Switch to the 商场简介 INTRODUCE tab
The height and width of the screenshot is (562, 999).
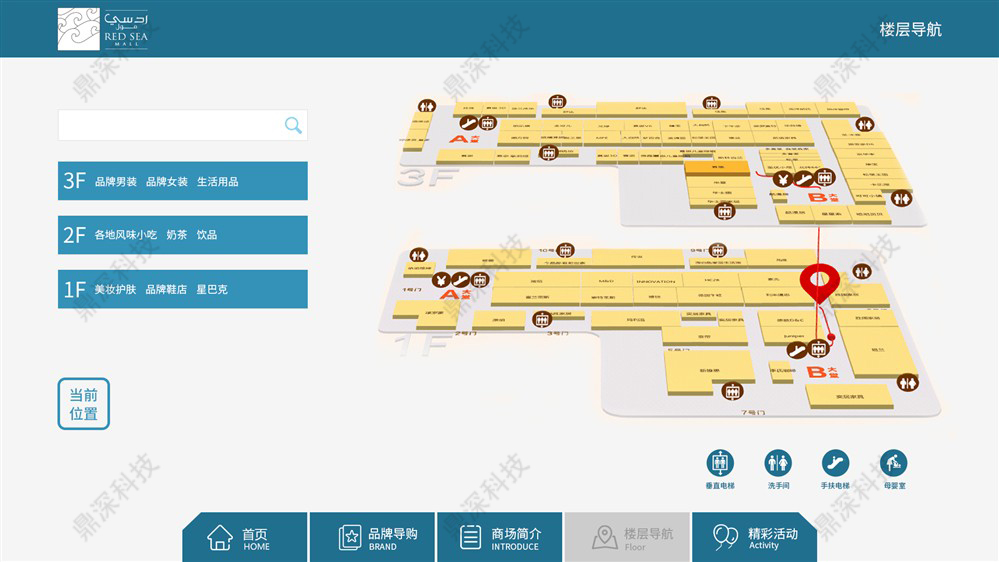pyautogui.click(x=499, y=538)
